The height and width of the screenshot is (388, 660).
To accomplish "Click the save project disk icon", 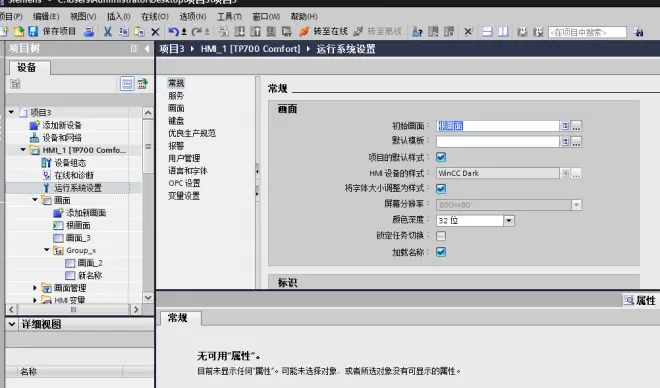I will [33, 31].
